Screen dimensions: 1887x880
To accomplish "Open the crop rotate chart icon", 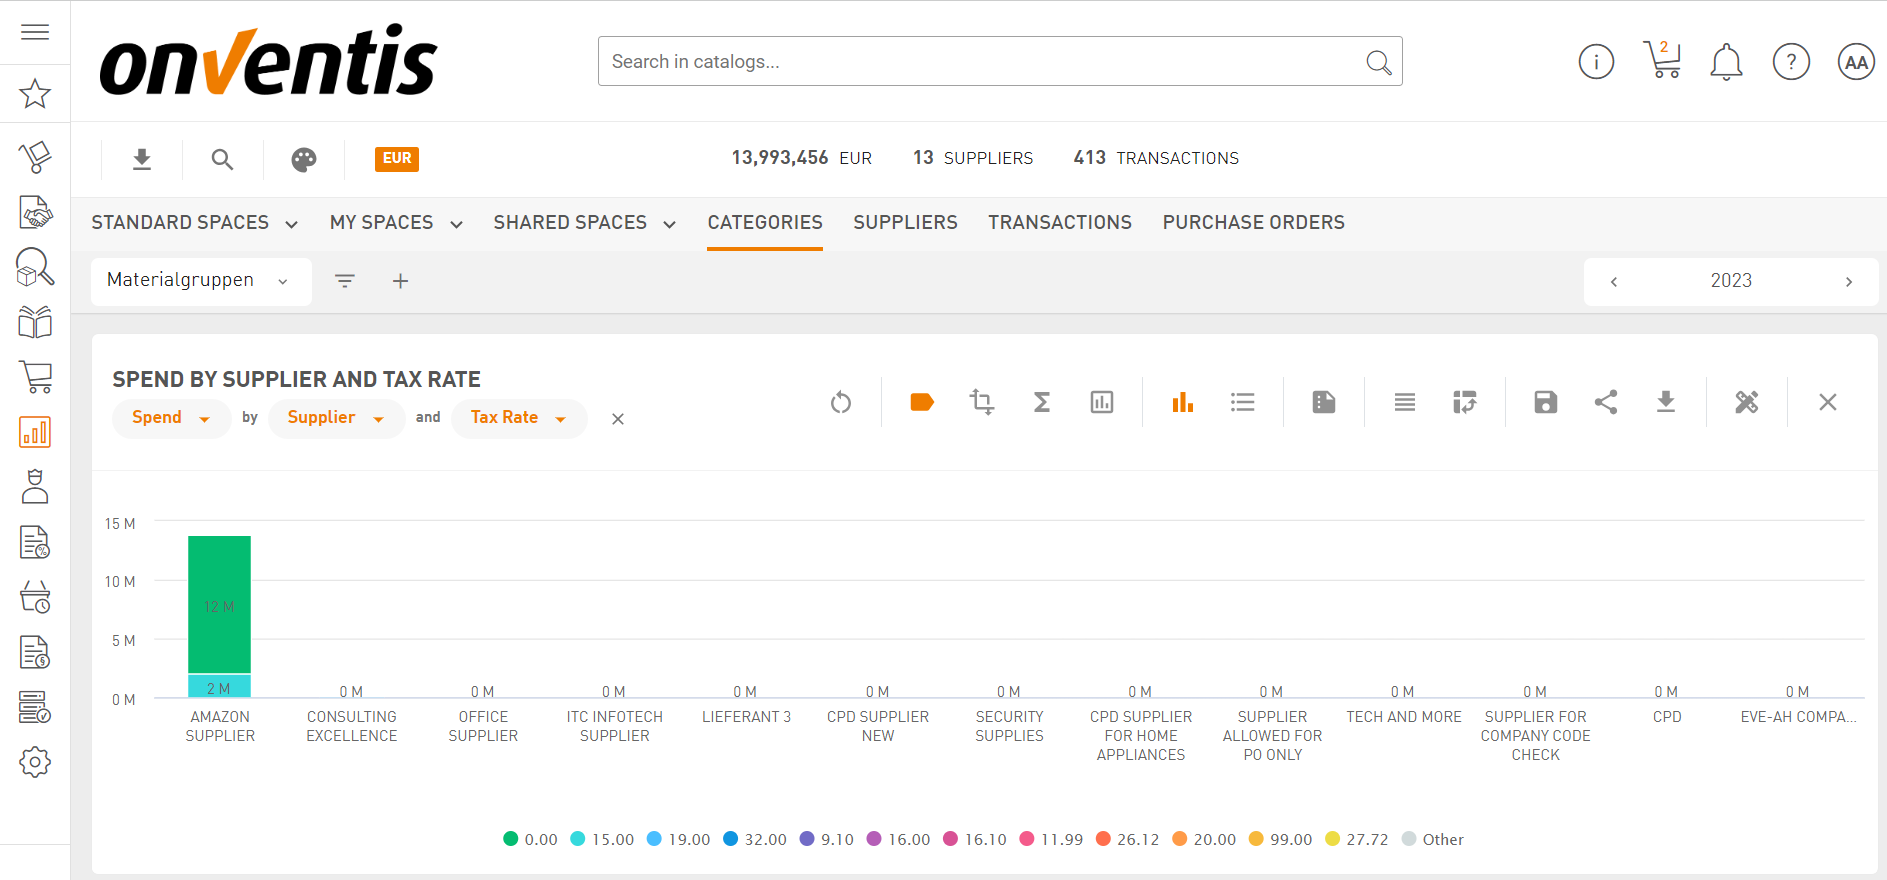I will [x=981, y=402].
